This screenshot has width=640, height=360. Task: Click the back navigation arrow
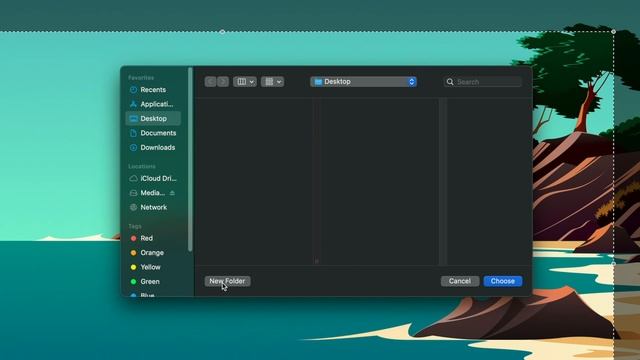(210, 82)
